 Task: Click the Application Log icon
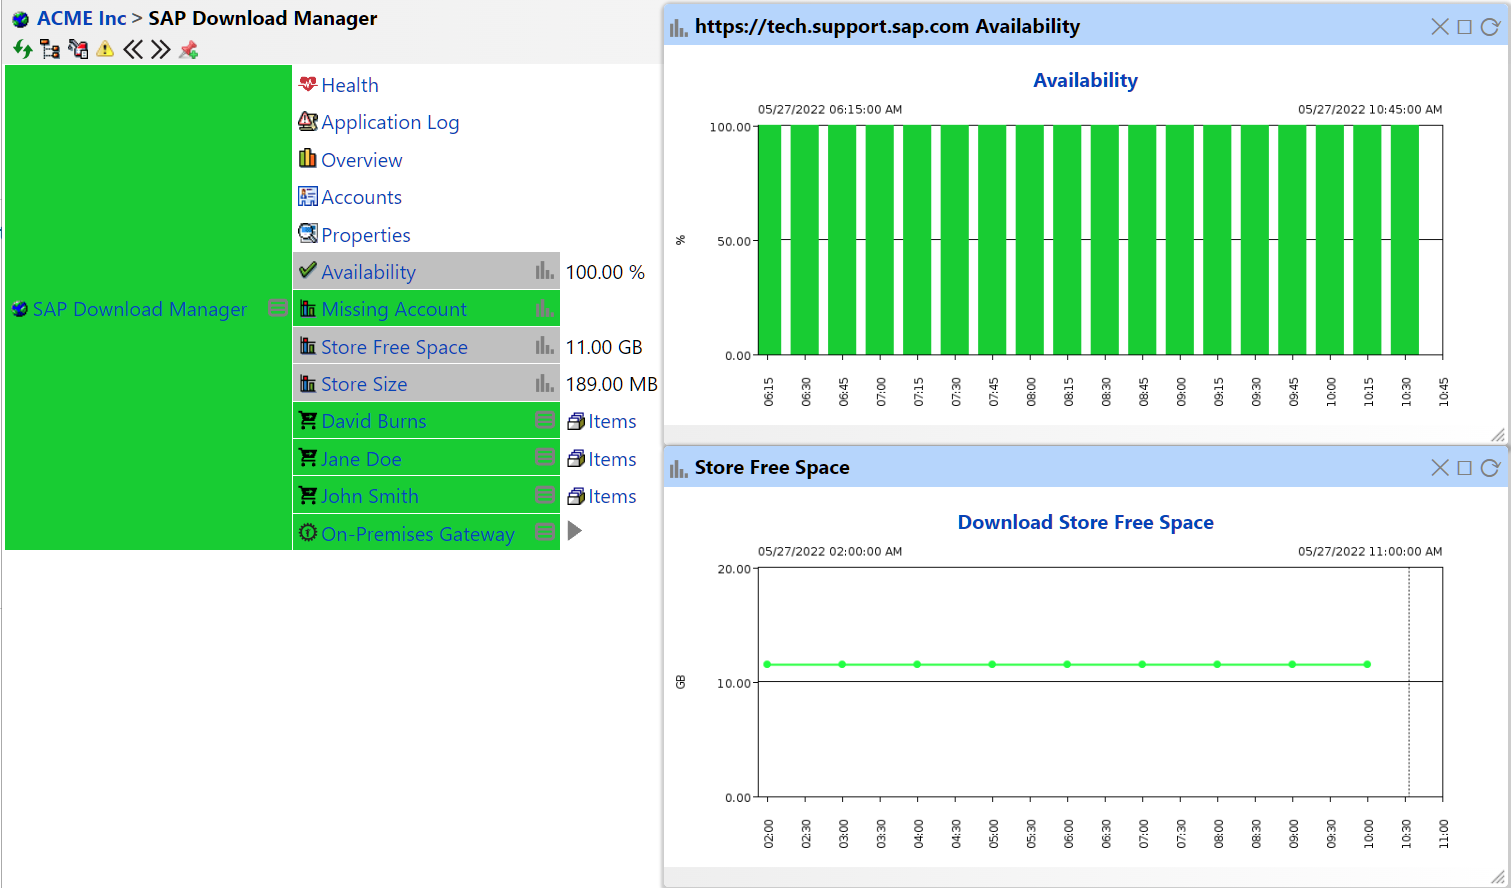click(308, 121)
